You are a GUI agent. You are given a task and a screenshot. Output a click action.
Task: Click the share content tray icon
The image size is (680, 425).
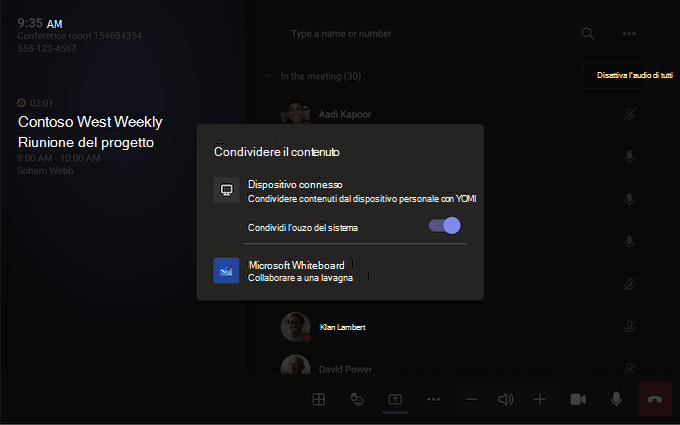(395, 399)
